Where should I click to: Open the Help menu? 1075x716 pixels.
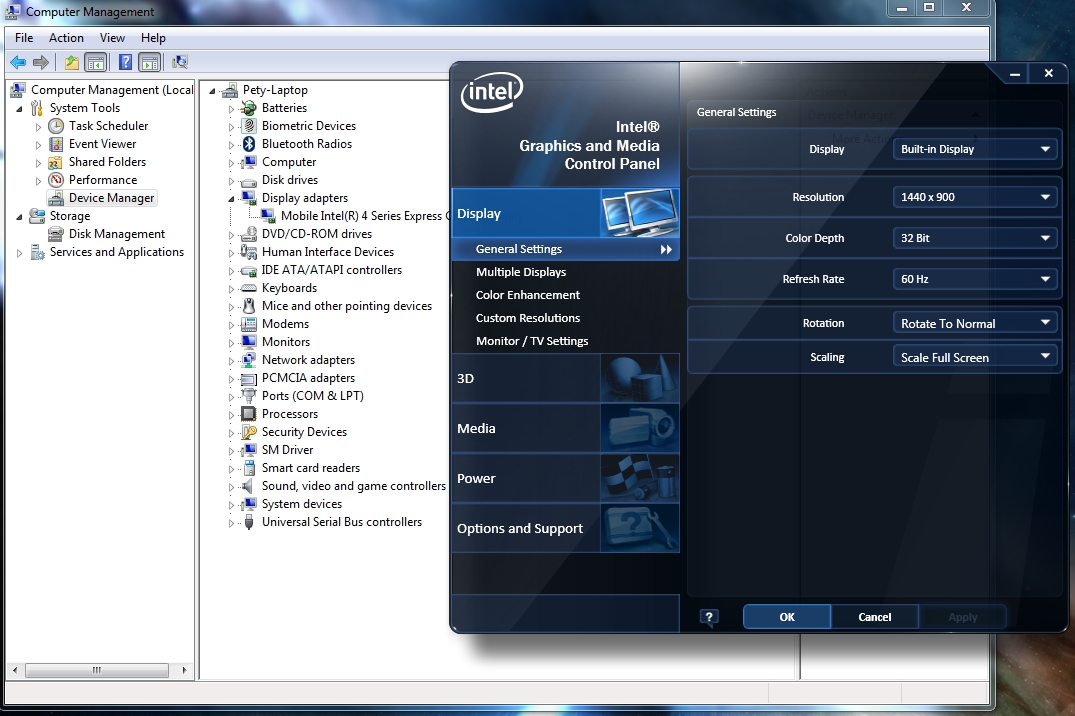(x=154, y=38)
